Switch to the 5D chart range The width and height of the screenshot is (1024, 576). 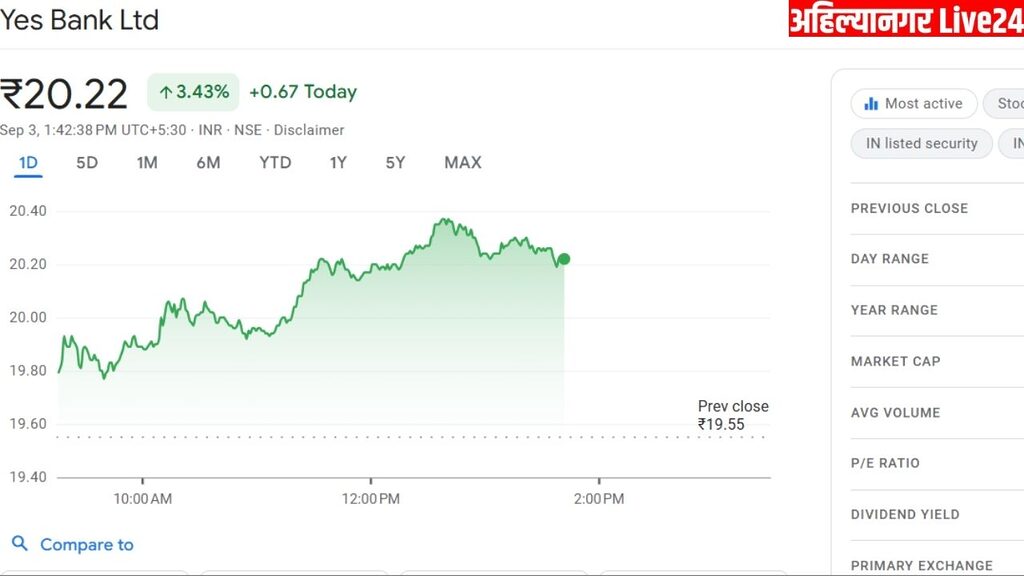pyautogui.click(x=87, y=162)
